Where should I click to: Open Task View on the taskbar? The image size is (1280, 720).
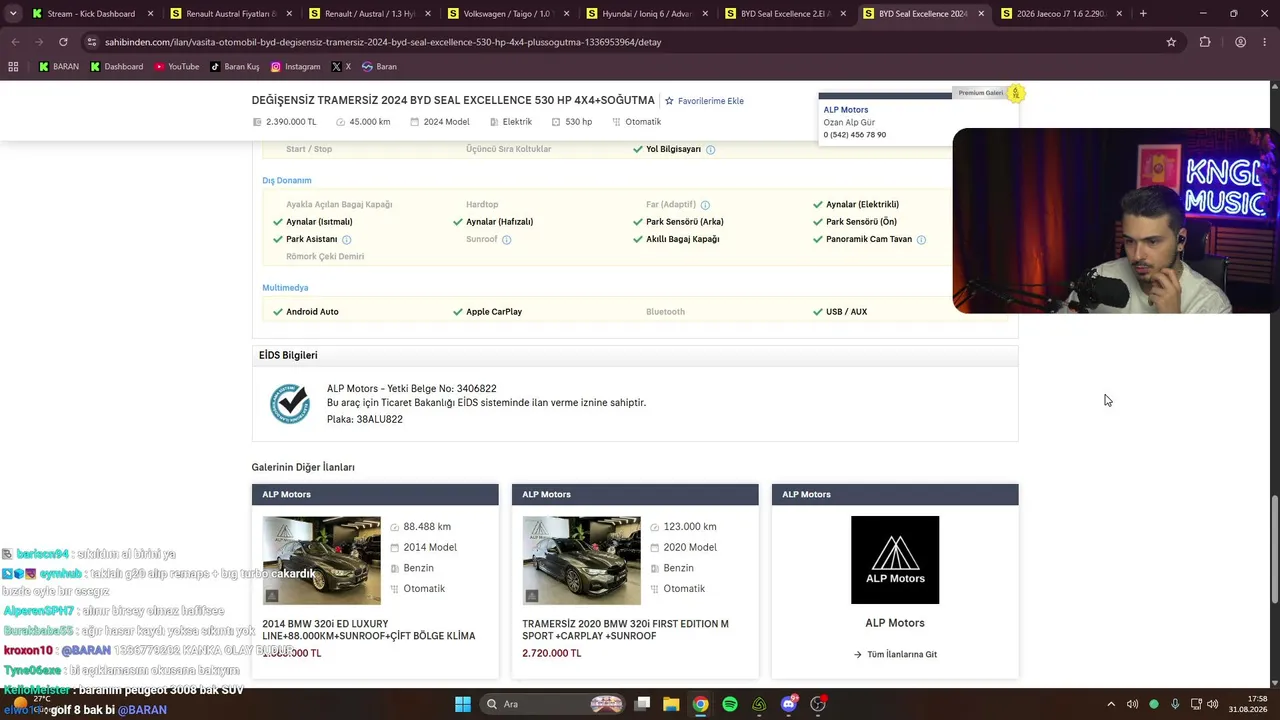(x=643, y=704)
